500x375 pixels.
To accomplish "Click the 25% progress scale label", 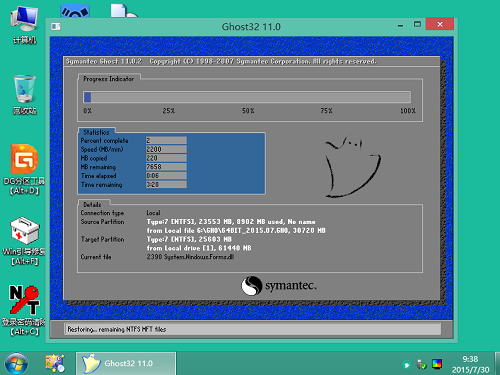I will 169,111.
